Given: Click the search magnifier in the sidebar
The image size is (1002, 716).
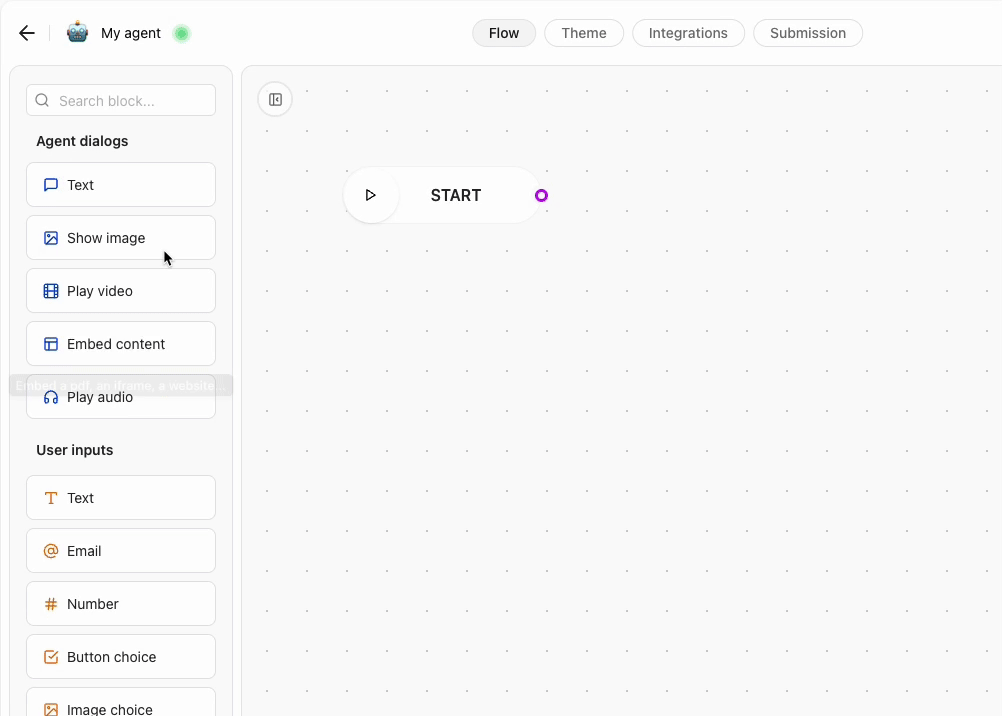Looking at the screenshot, I should 41,100.
